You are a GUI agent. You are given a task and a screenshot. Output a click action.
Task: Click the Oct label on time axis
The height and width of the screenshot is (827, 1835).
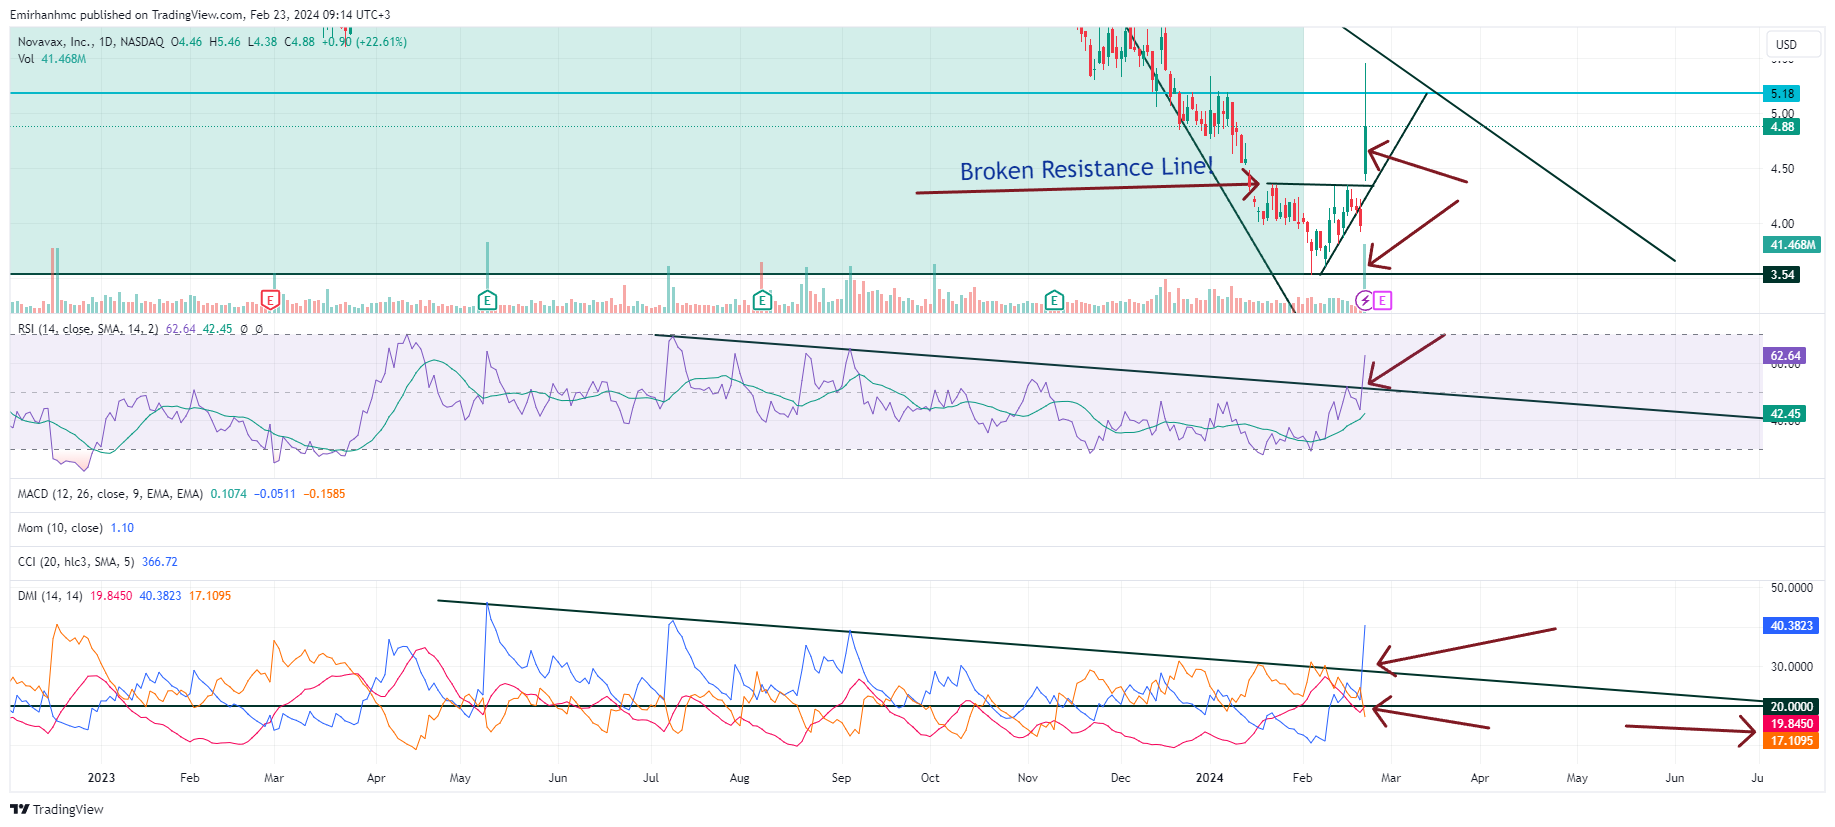(x=930, y=777)
